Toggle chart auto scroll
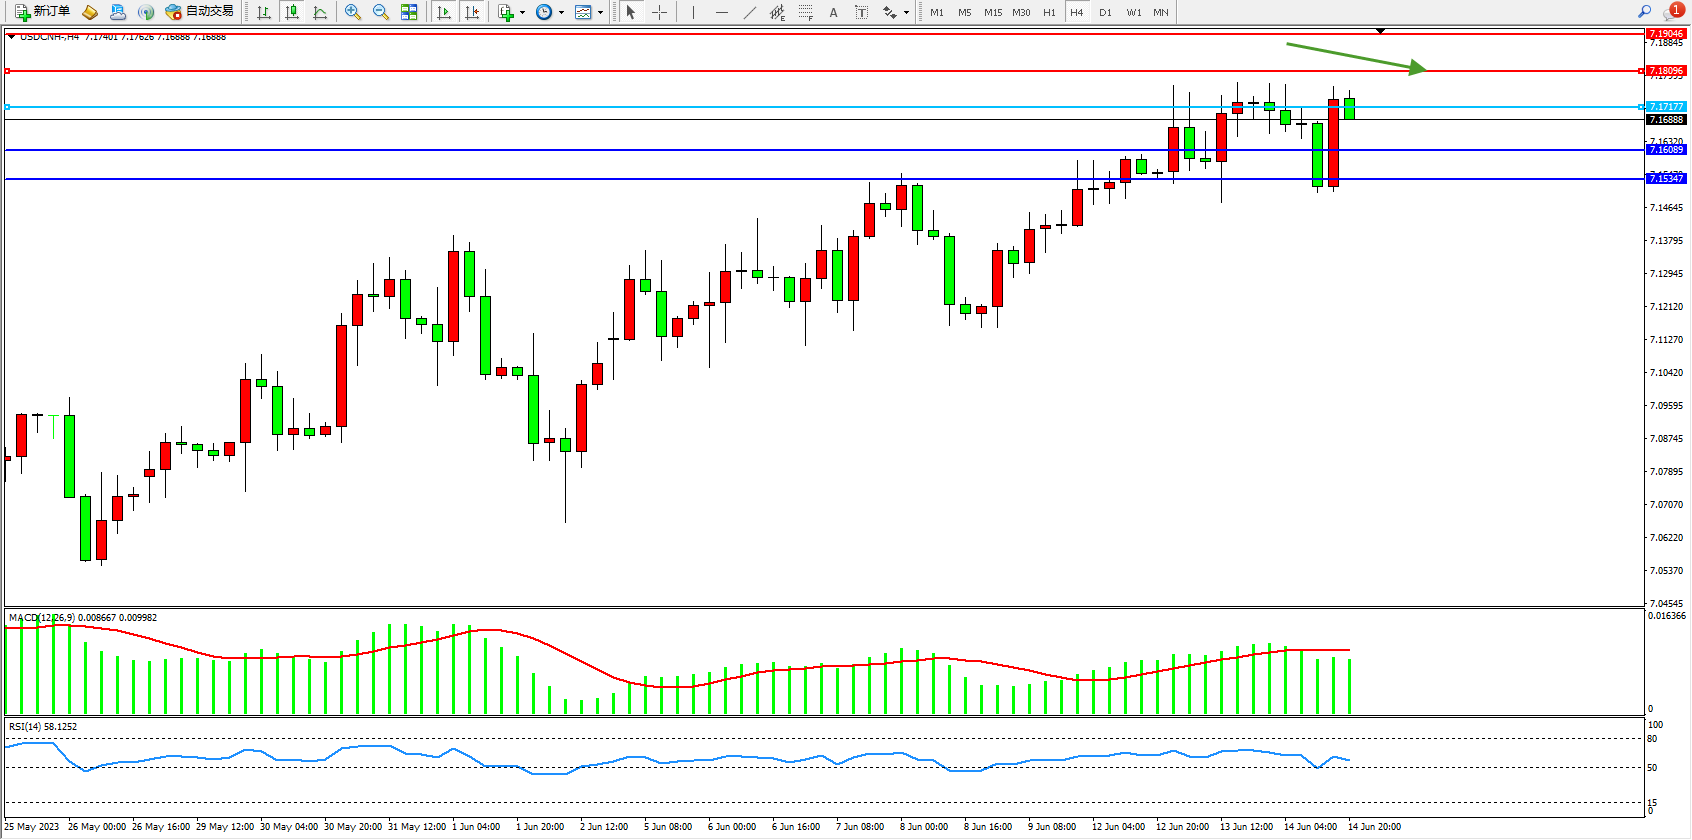The height and width of the screenshot is (840, 1692). tap(444, 12)
